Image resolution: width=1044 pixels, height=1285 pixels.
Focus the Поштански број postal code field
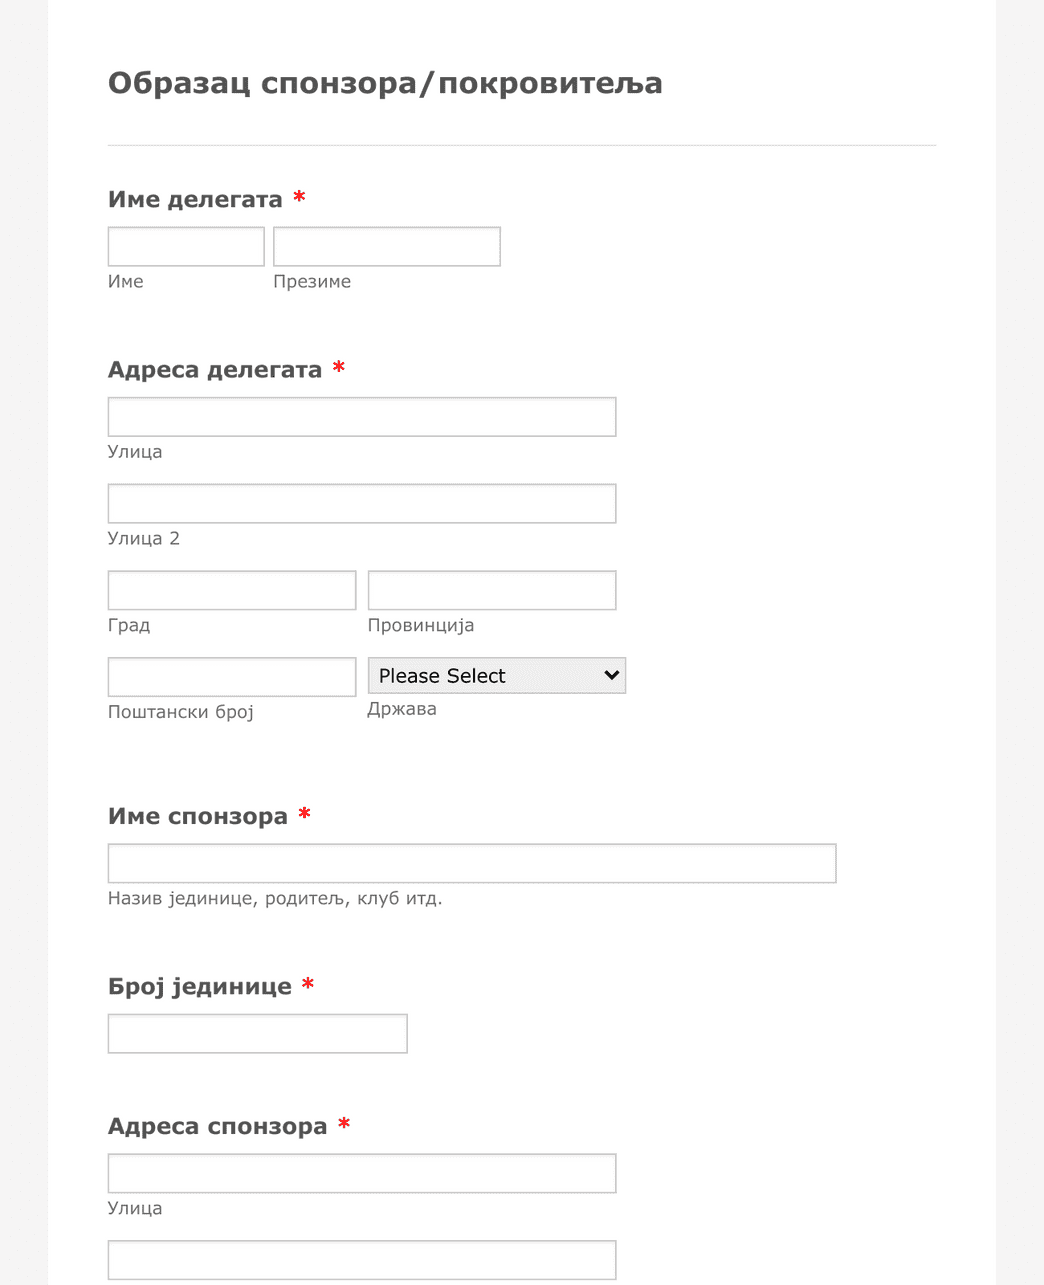tap(231, 676)
